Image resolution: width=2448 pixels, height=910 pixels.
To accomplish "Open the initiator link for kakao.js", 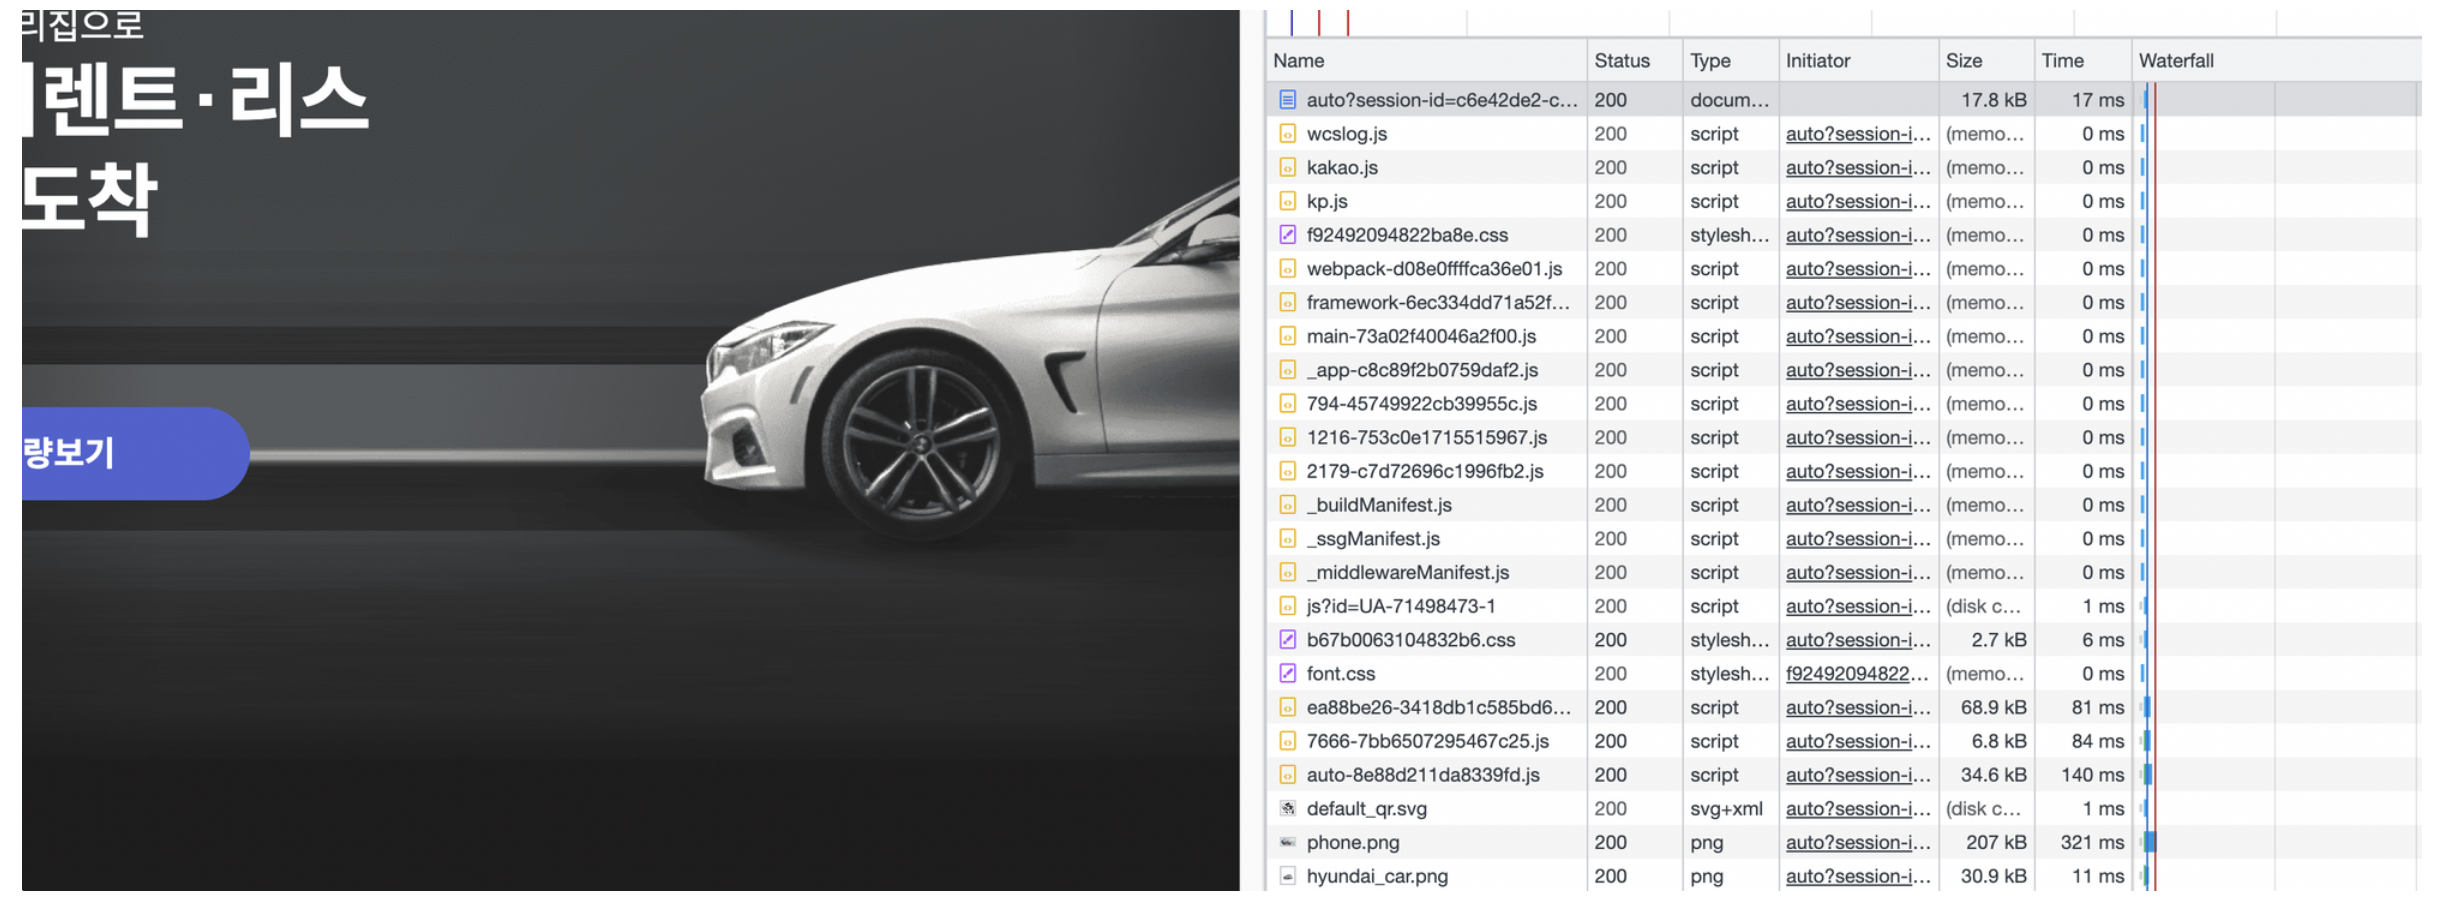I will [1858, 168].
